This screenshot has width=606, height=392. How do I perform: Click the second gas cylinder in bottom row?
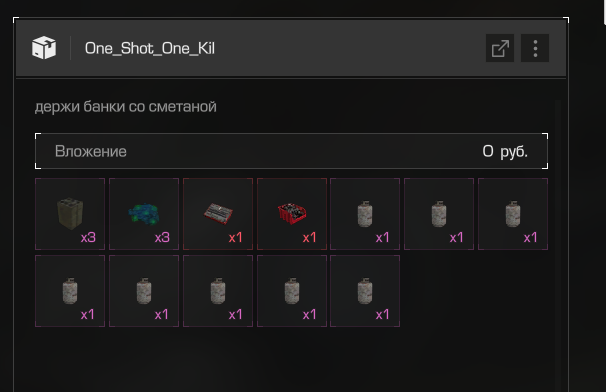144,291
